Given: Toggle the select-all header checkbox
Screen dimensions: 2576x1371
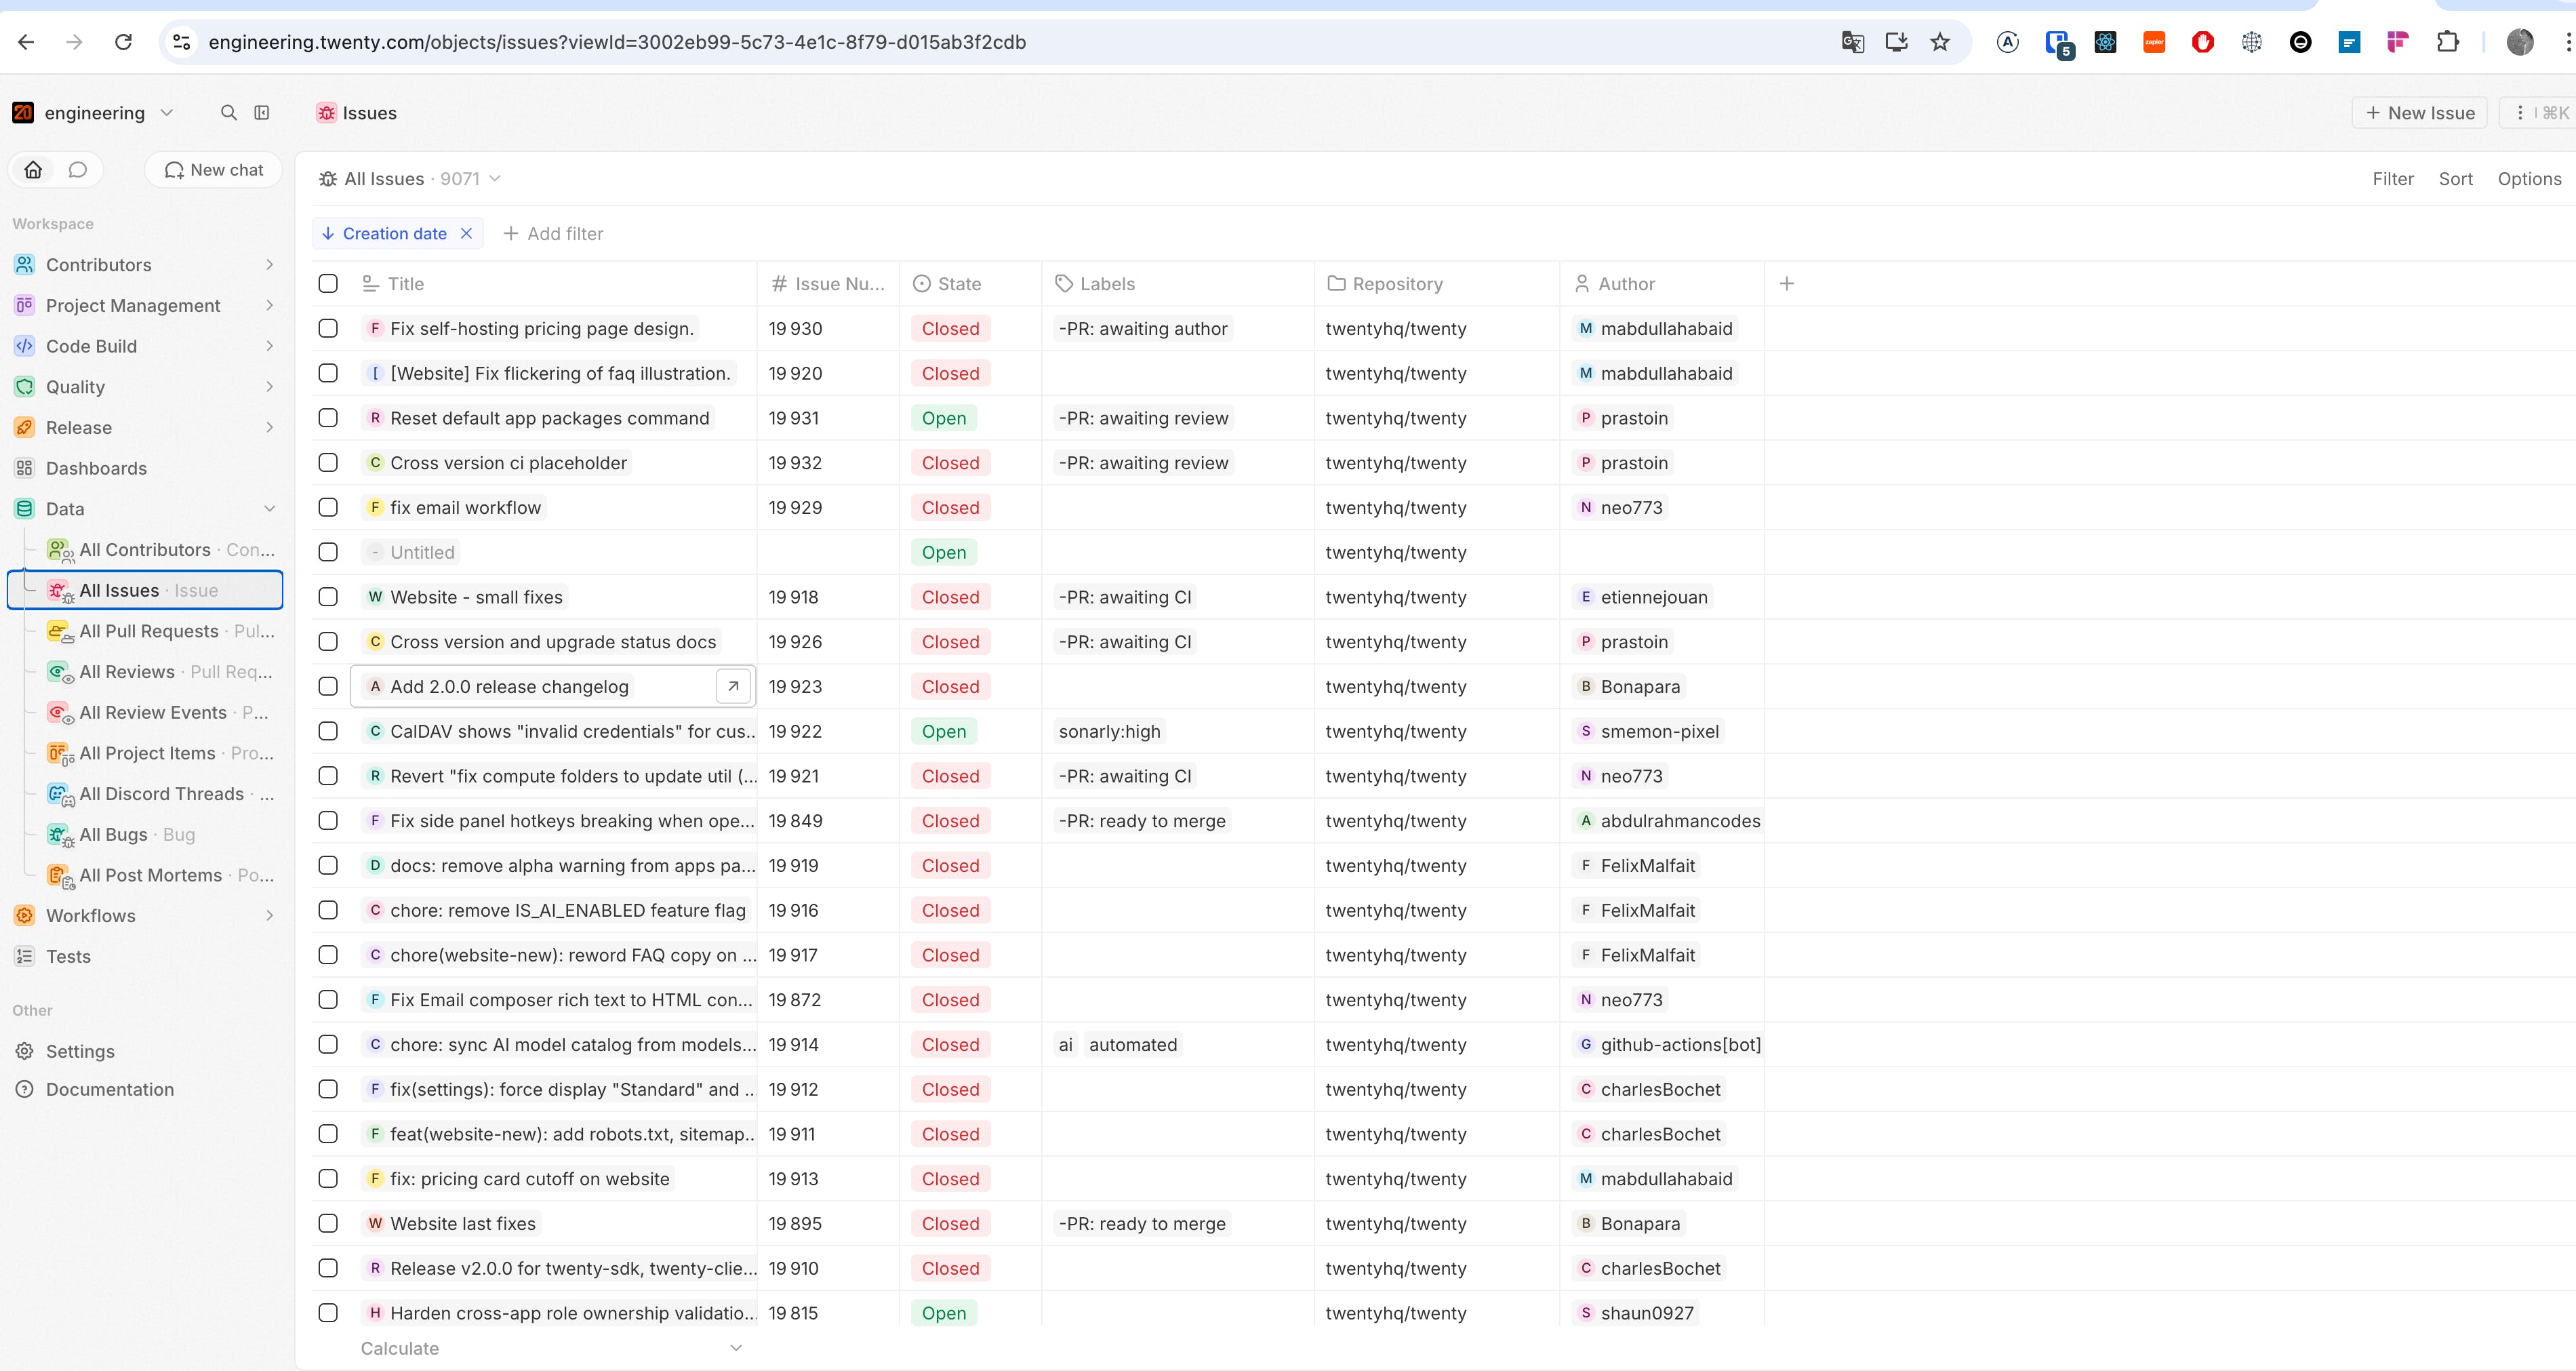Looking at the screenshot, I should 328,284.
